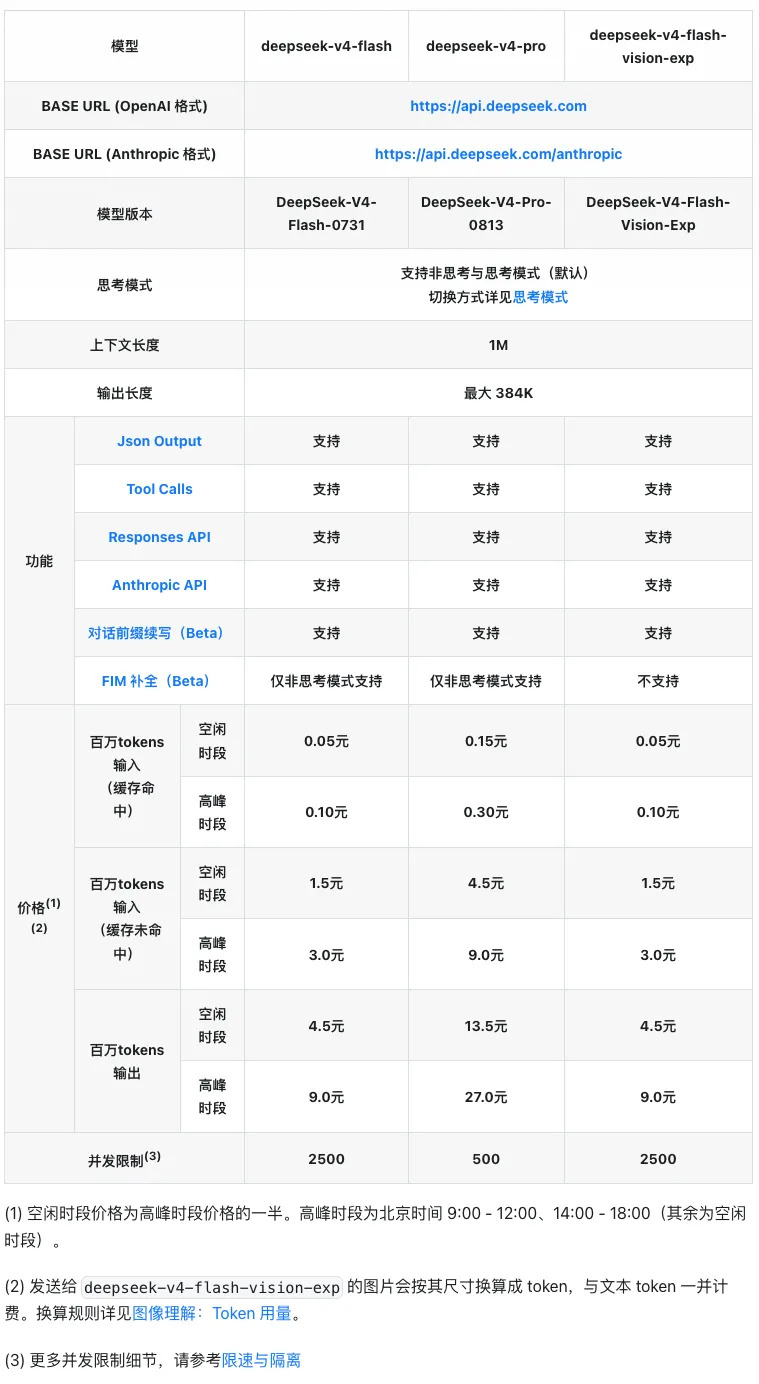Open the Tool Calls feature link
Viewport: 759px width, 1384px height.
[x=159, y=489]
